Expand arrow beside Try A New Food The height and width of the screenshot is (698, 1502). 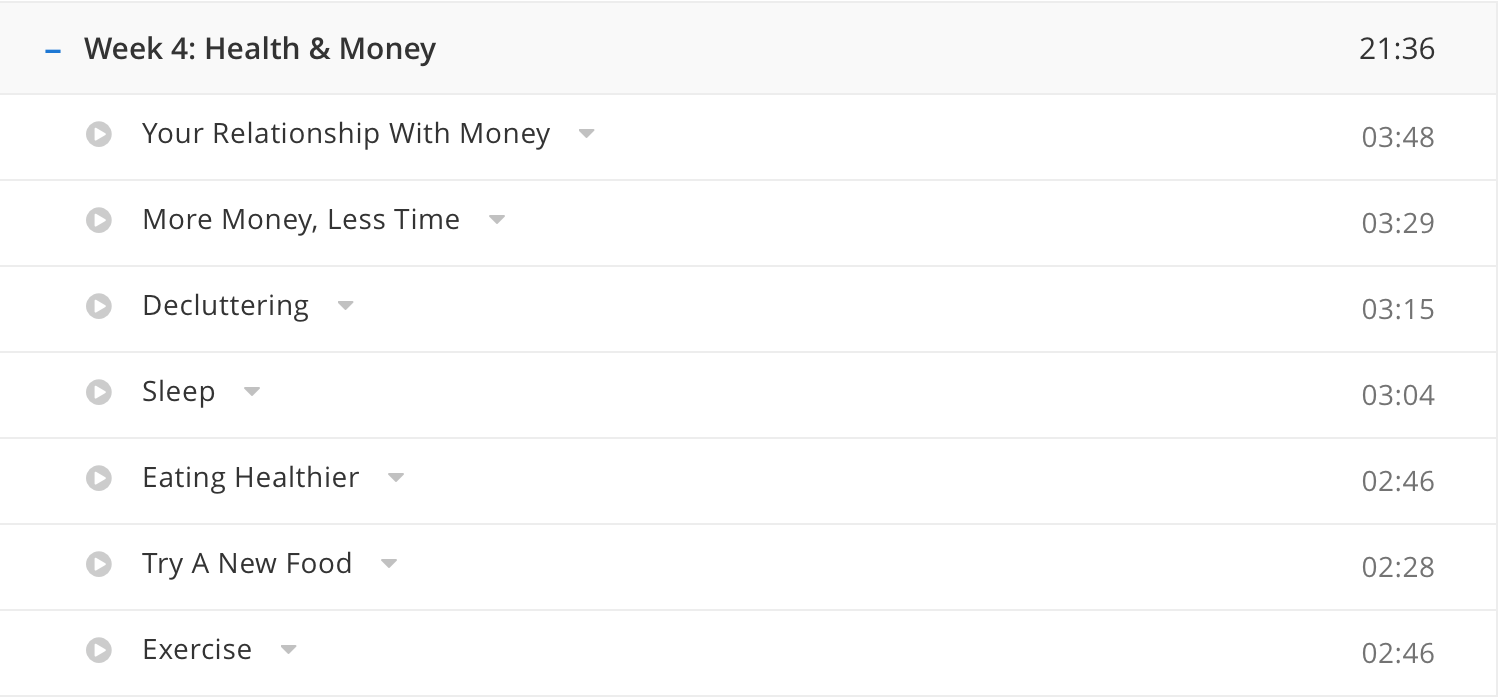coord(389,564)
